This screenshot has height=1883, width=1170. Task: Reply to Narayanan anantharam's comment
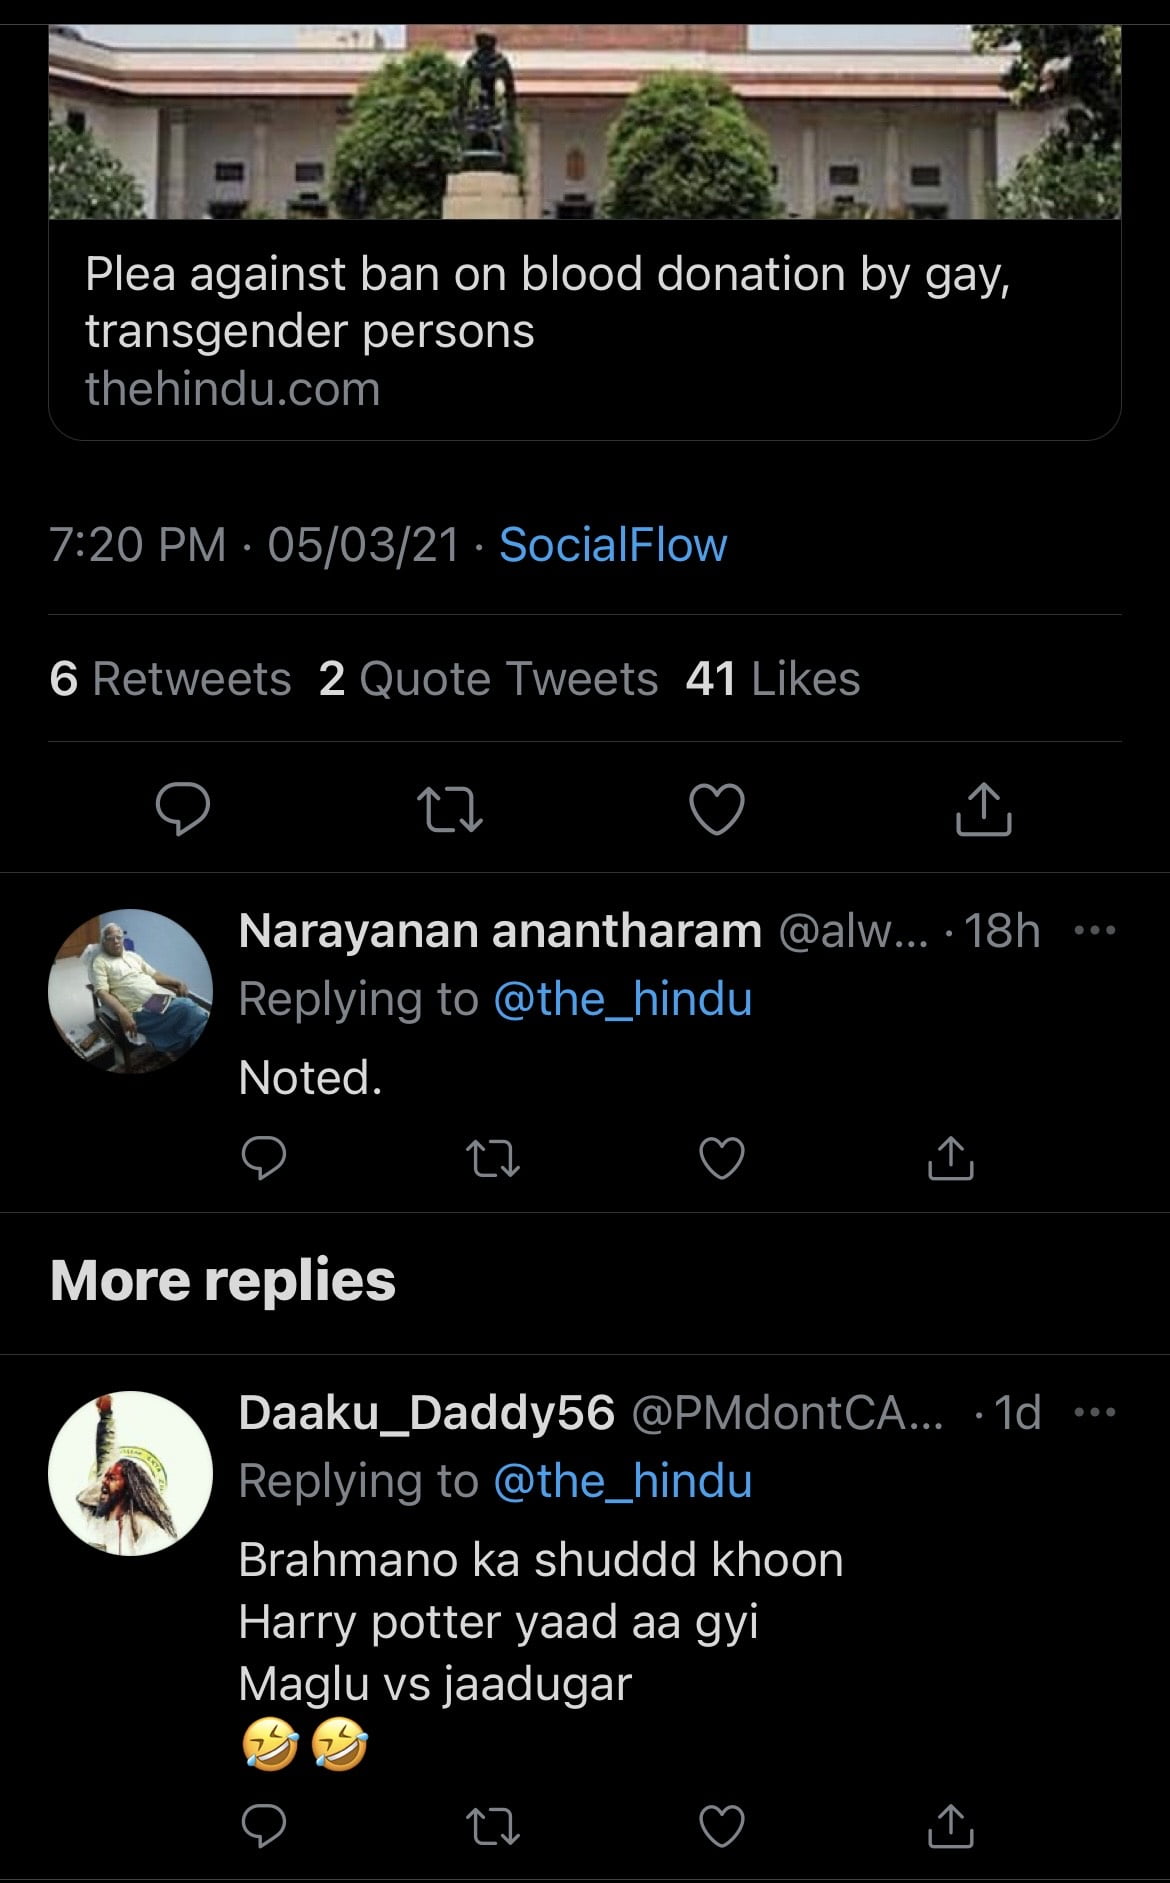[264, 1158]
